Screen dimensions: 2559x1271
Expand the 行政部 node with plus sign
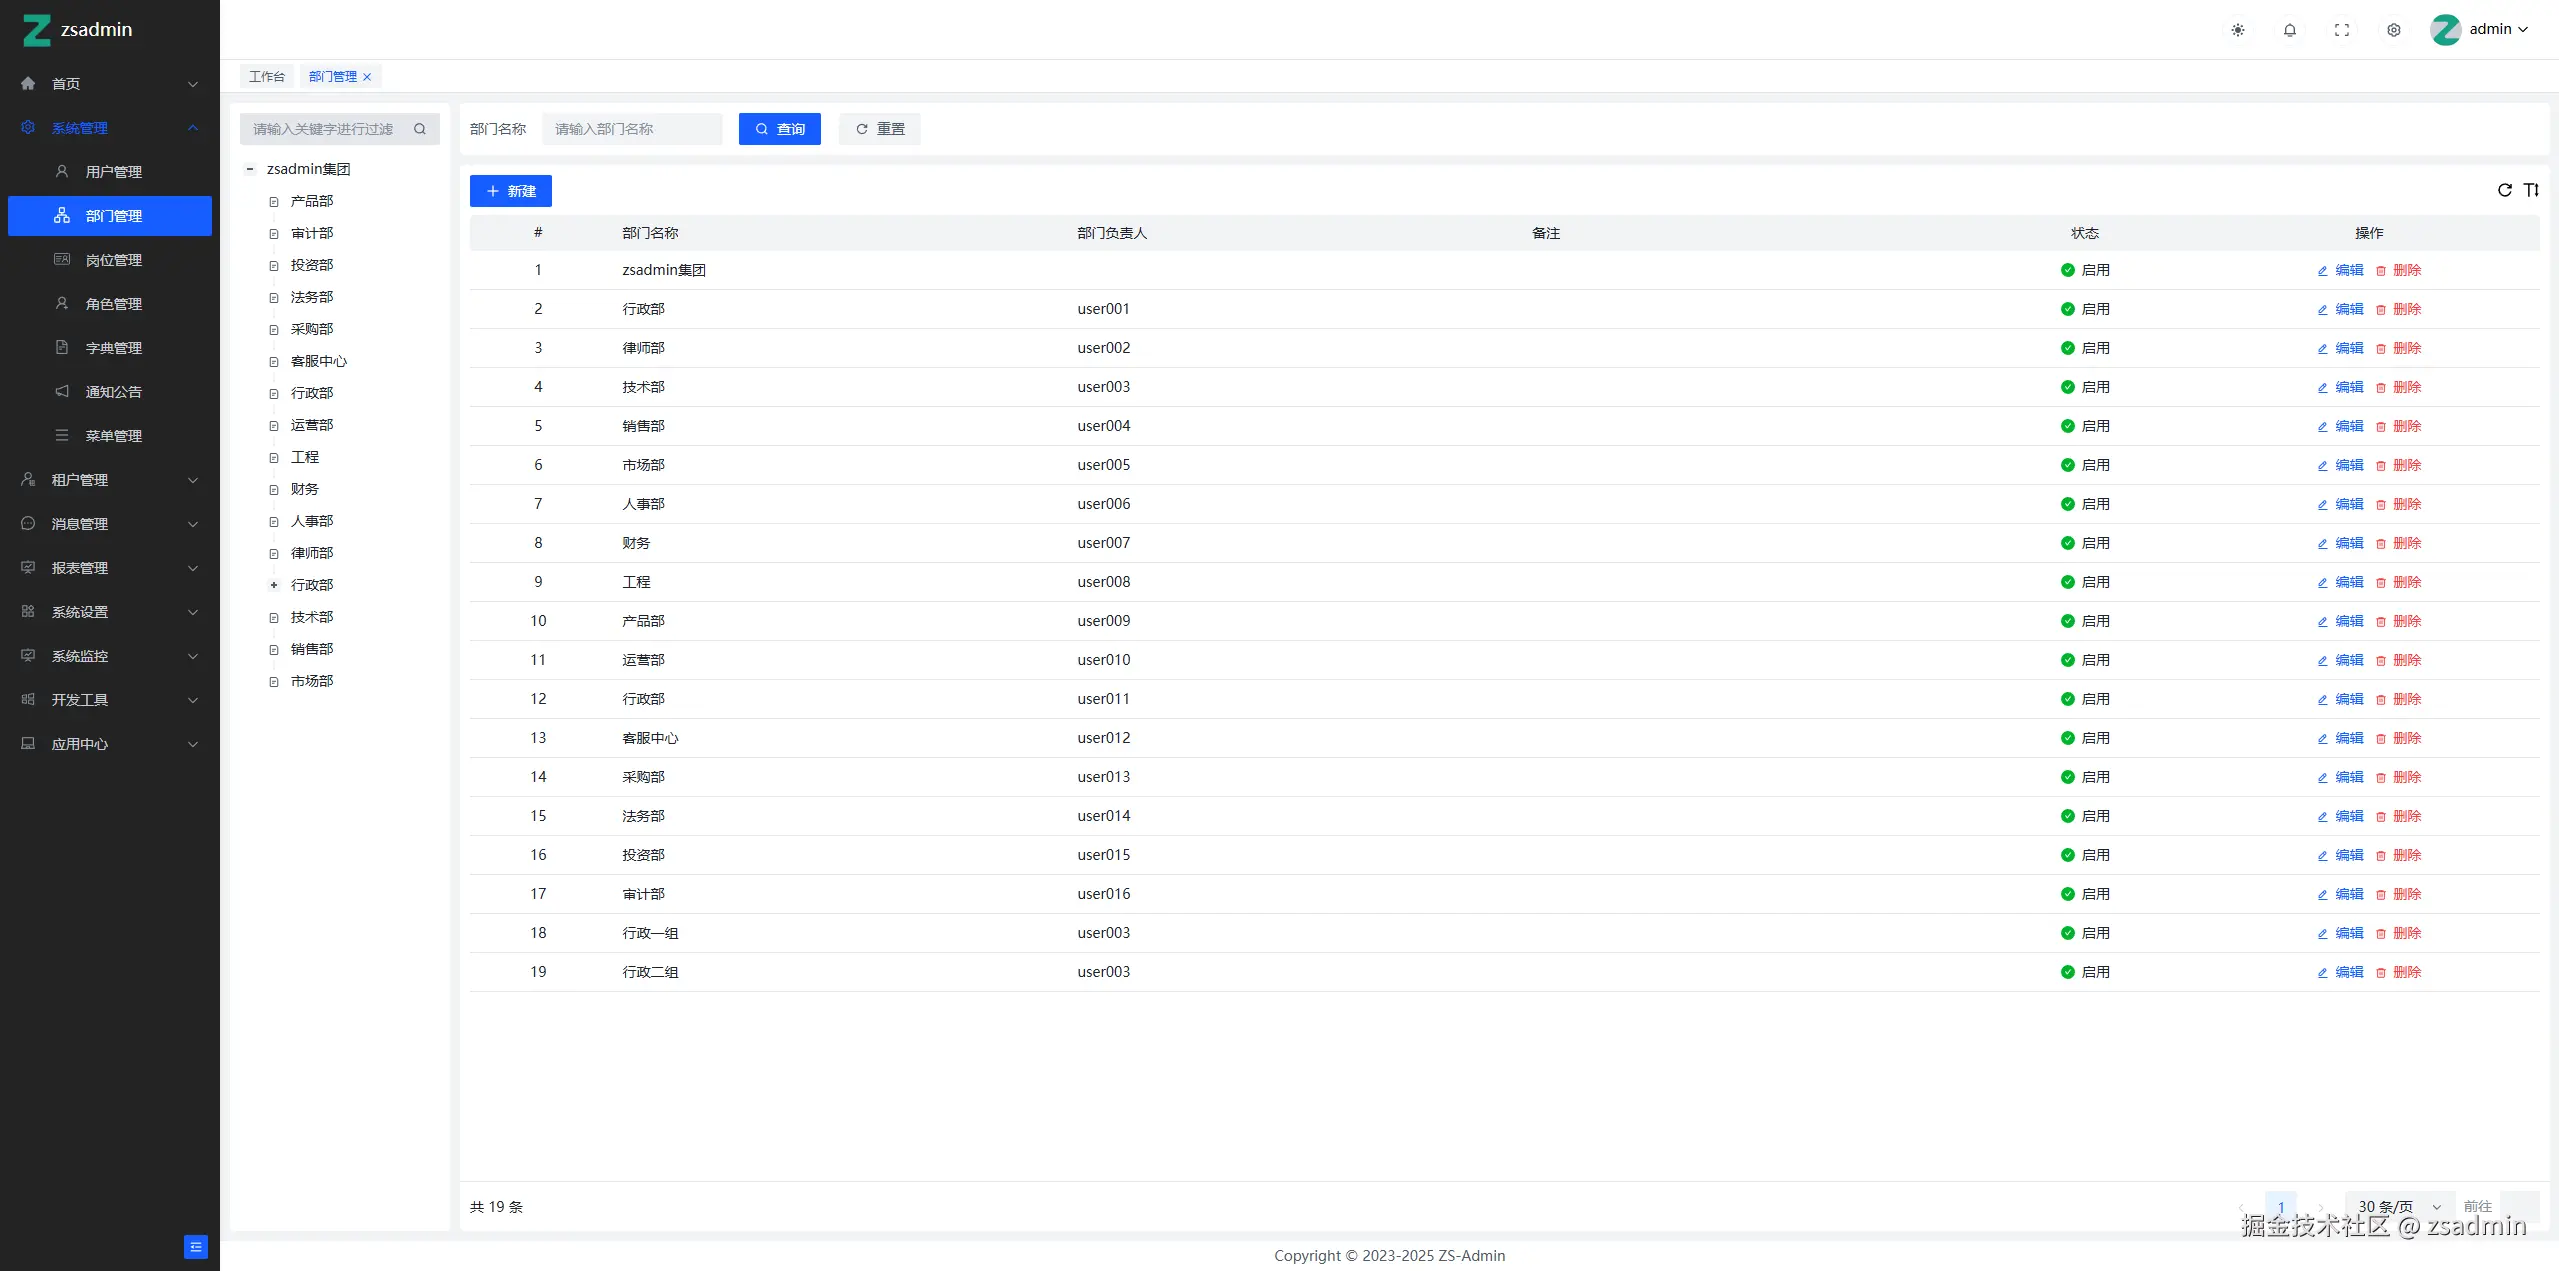(274, 585)
